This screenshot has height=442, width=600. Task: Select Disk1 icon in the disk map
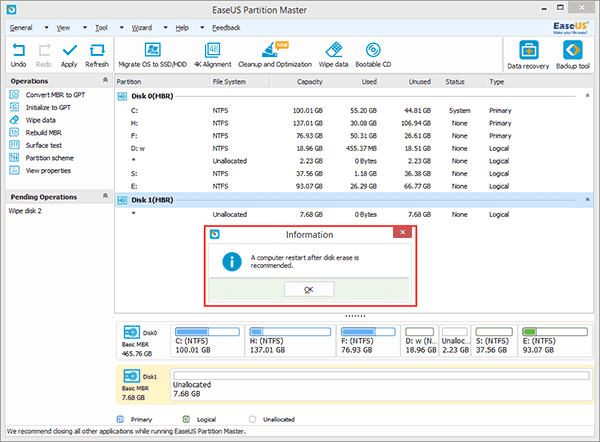coord(132,376)
